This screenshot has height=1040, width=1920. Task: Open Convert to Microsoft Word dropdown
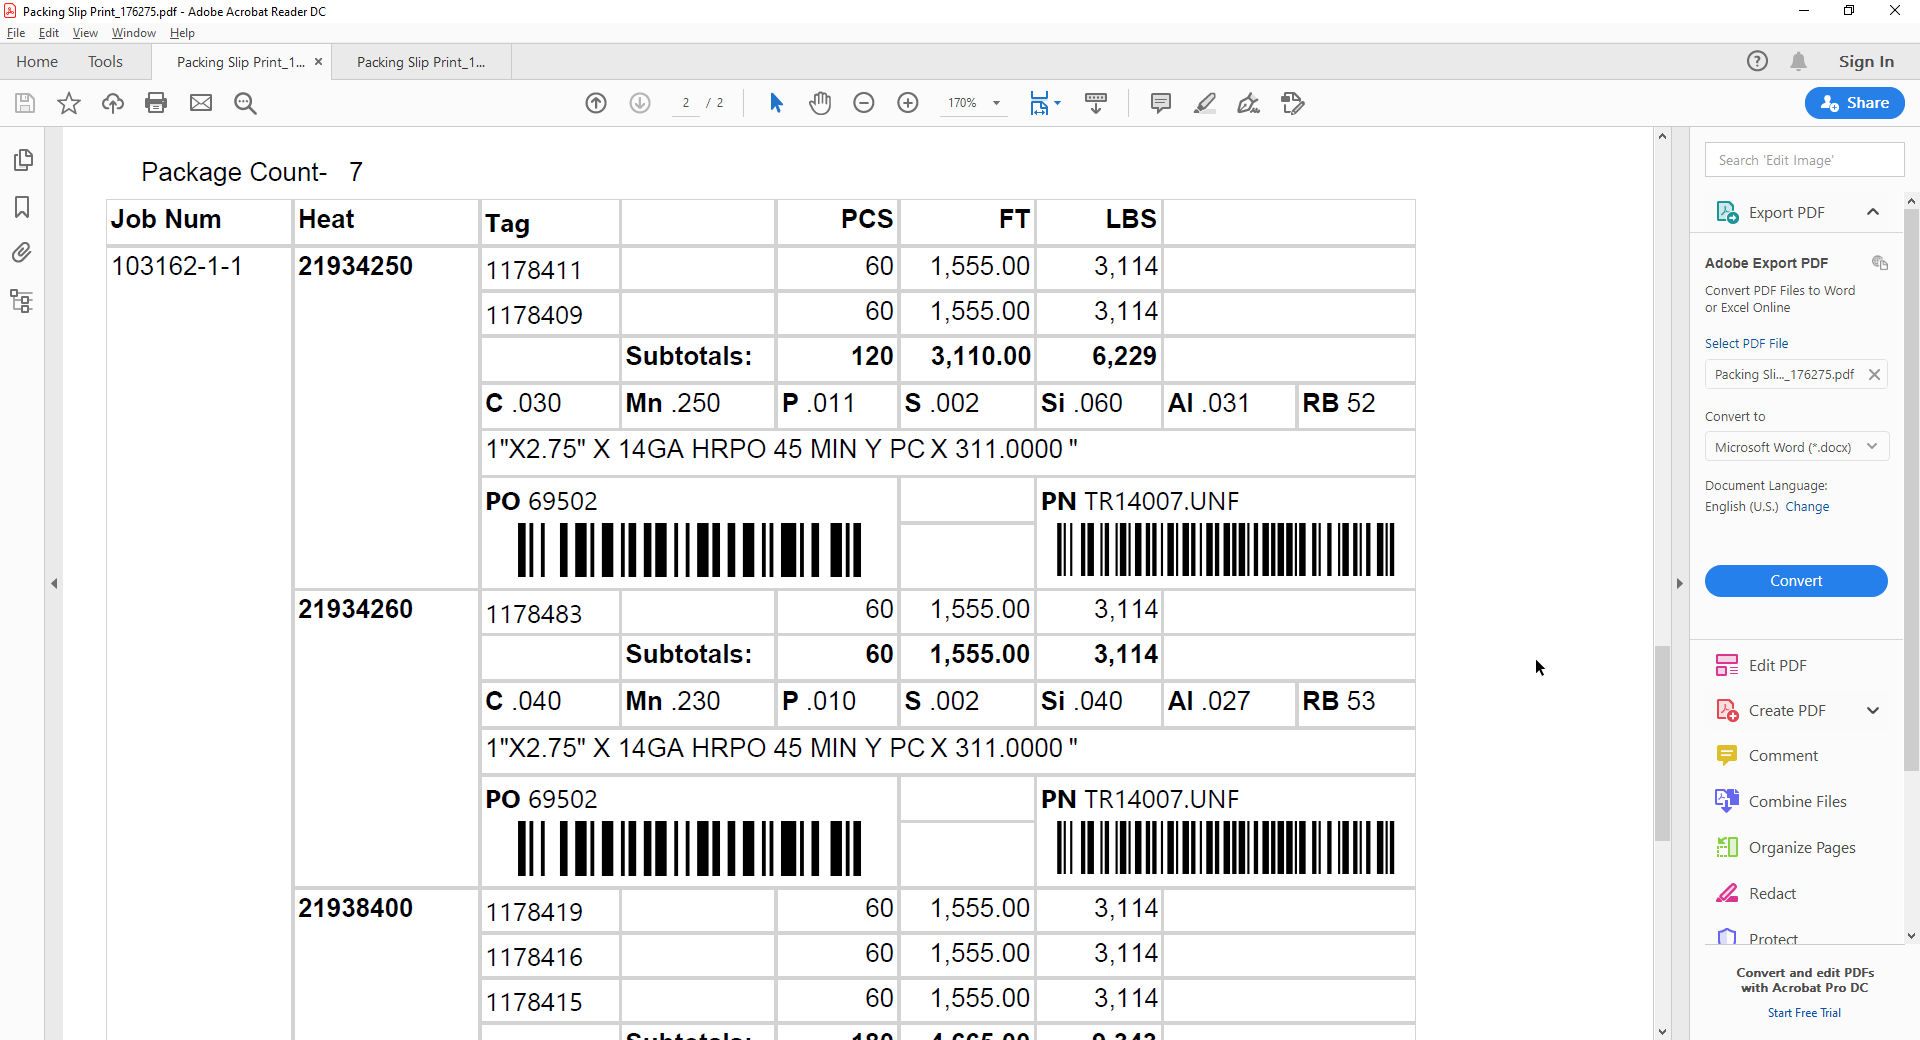(1796, 447)
